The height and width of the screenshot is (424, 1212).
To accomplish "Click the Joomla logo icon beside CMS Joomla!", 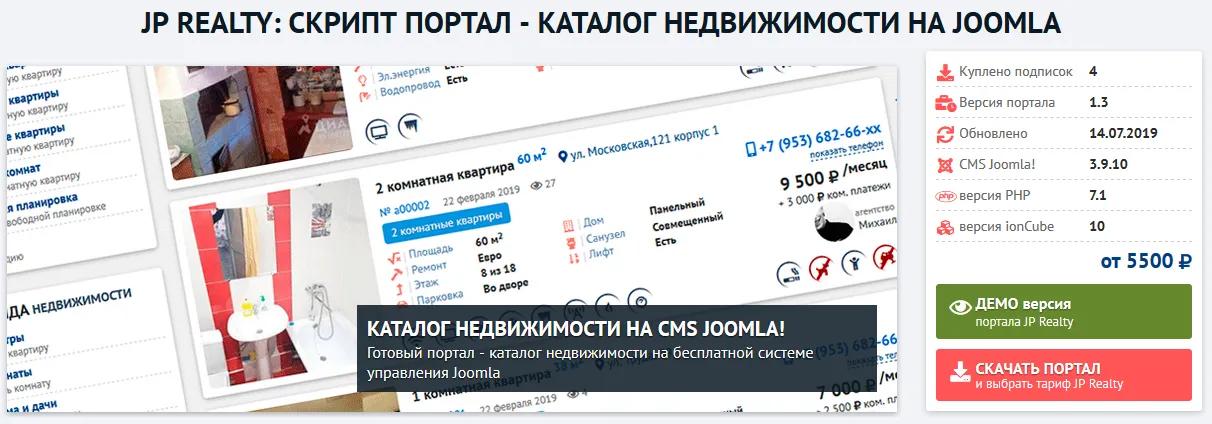I will pos(945,165).
